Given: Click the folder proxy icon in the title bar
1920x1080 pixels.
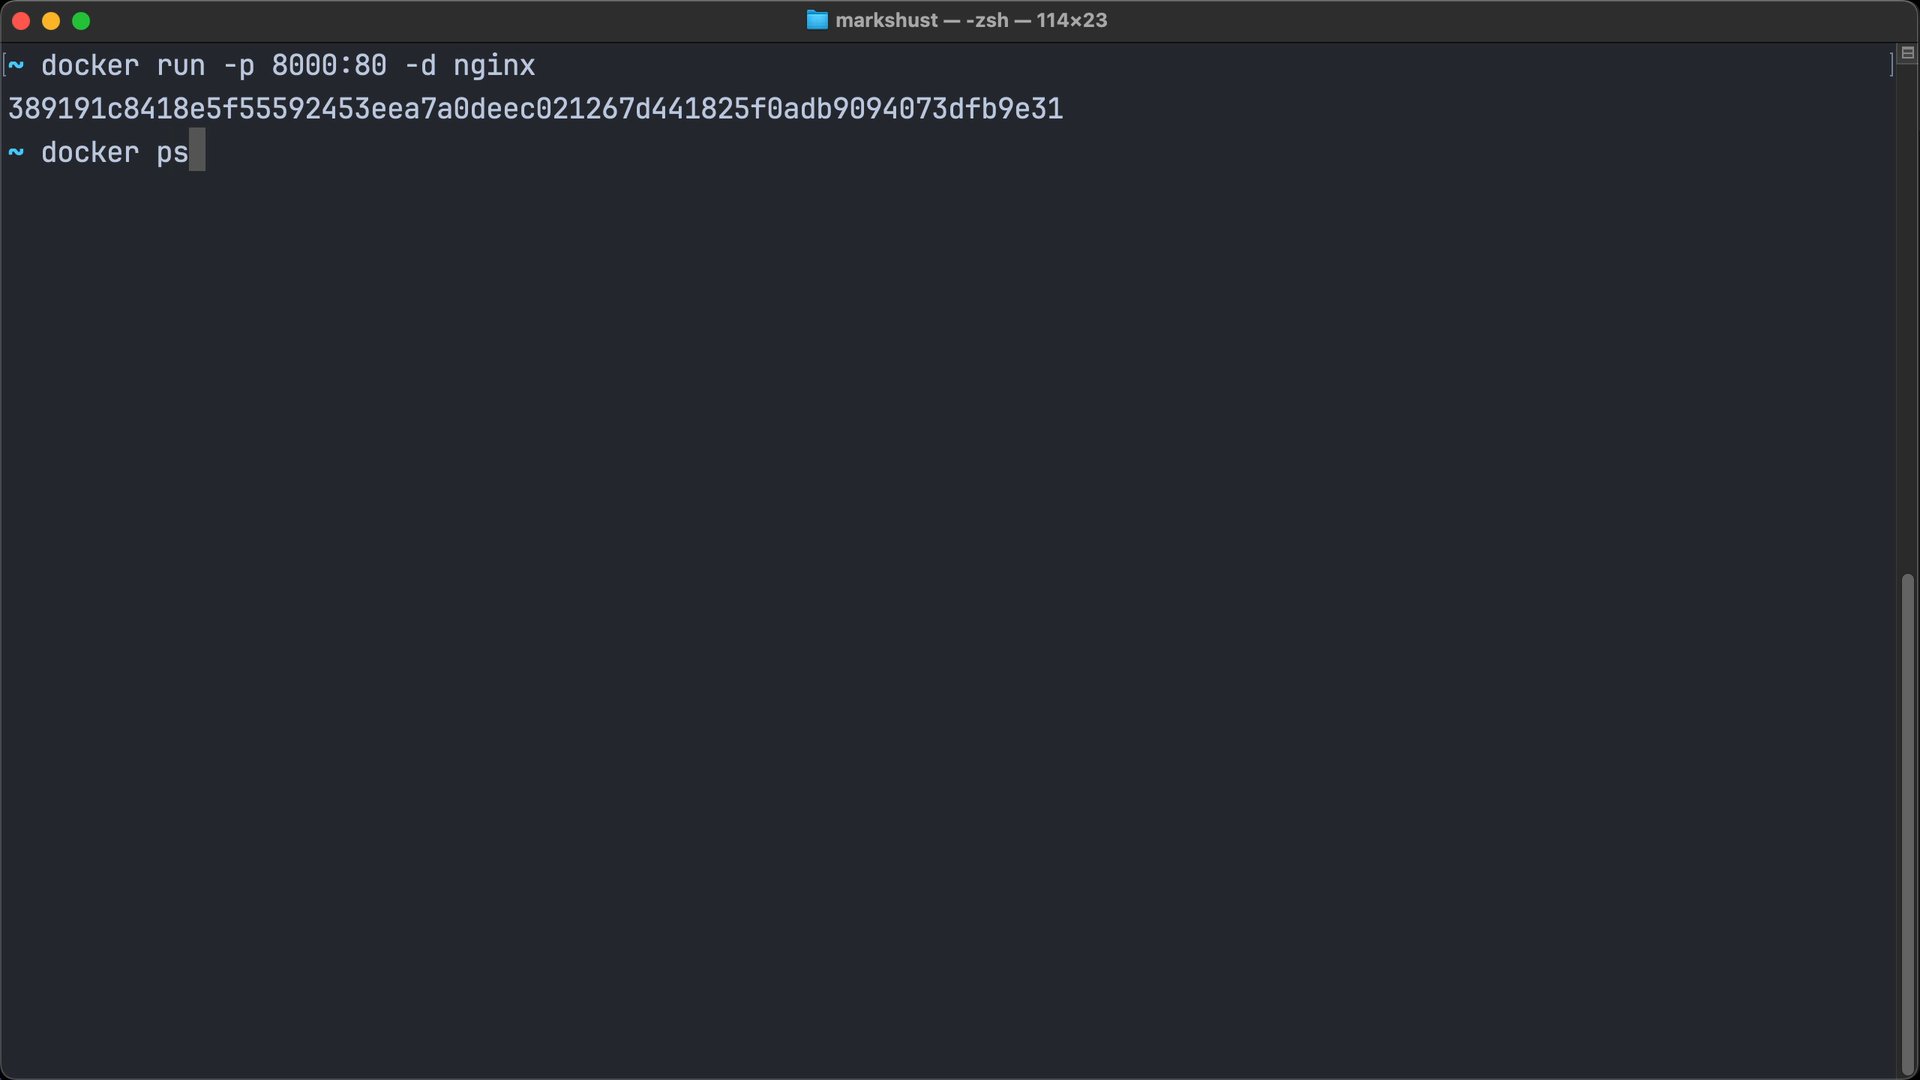Looking at the screenshot, I should (x=817, y=20).
